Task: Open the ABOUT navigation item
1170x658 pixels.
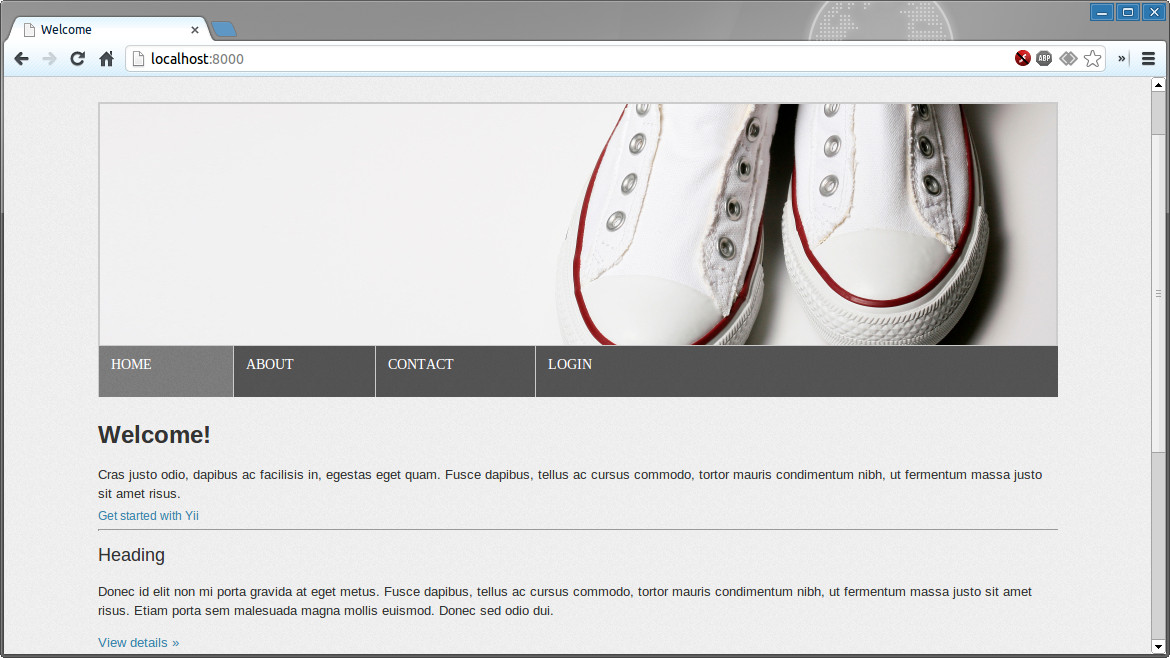Action: coord(270,365)
